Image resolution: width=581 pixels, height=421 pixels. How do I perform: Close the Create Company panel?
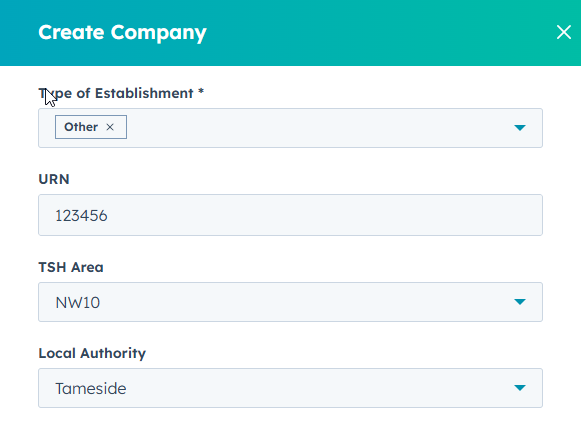pyautogui.click(x=564, y=32)
